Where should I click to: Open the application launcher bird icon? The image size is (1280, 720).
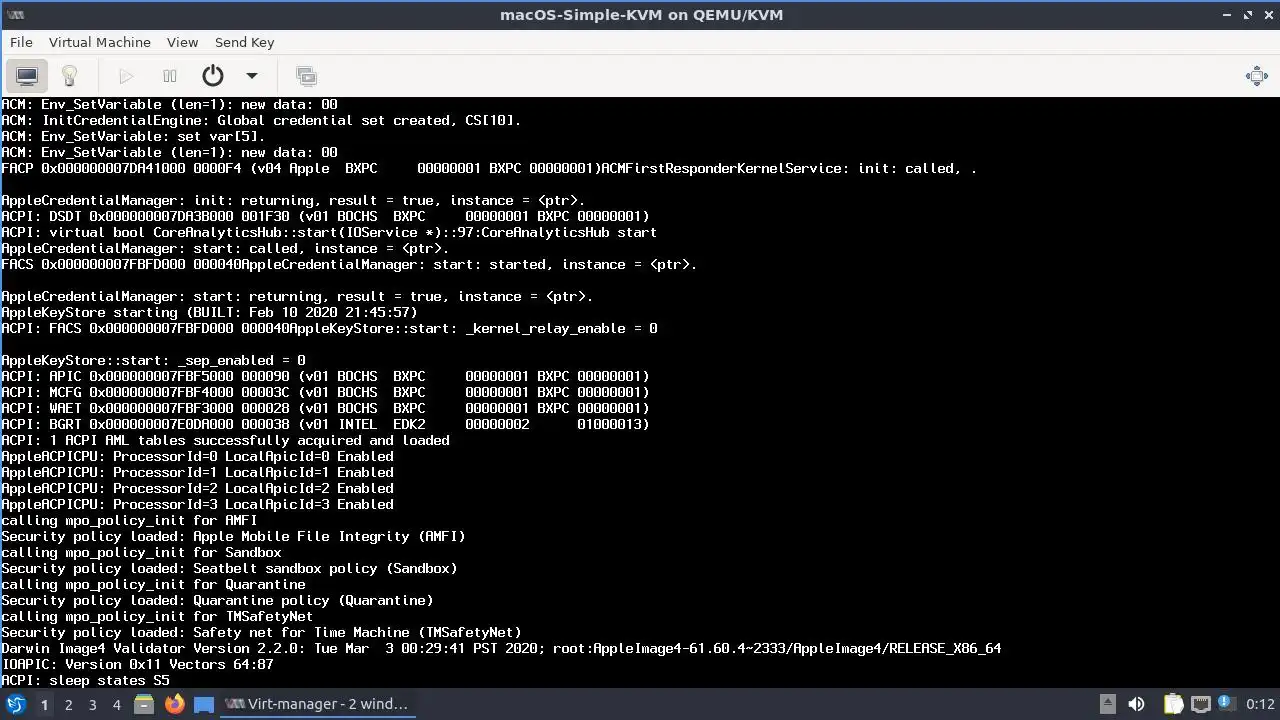tap(15, 704)
